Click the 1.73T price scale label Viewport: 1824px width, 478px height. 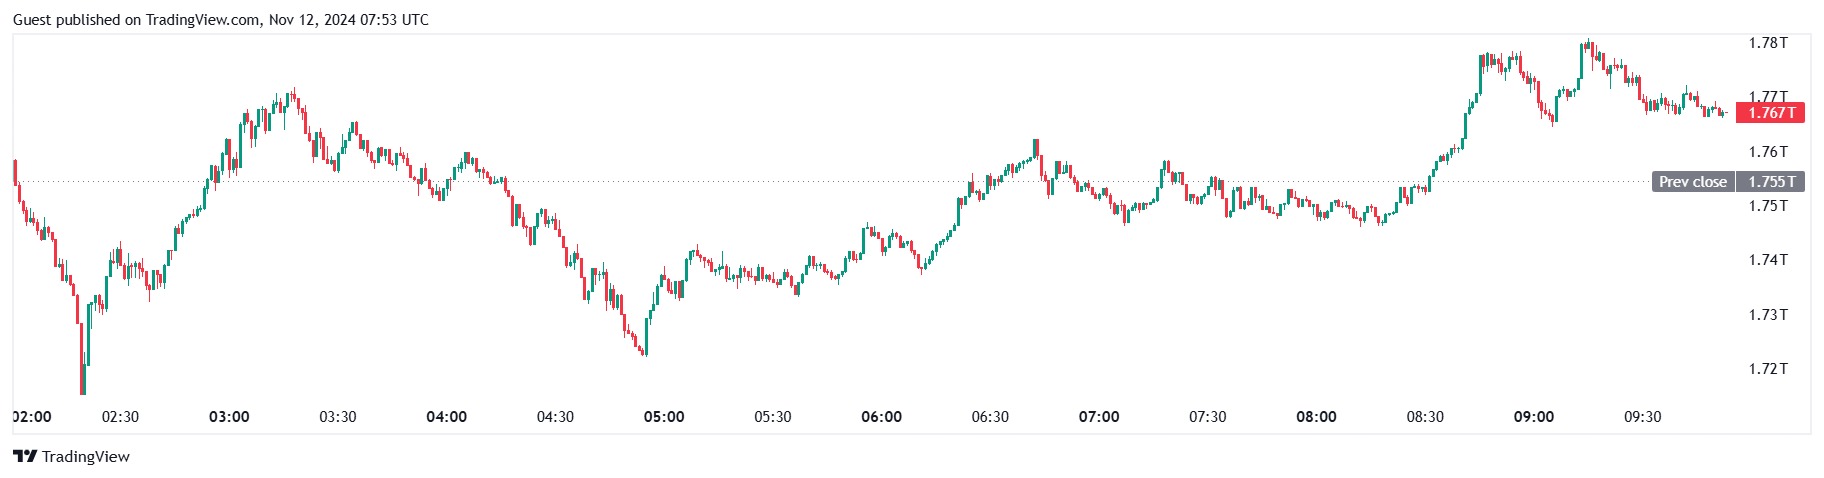click(x=1767, y=315)
